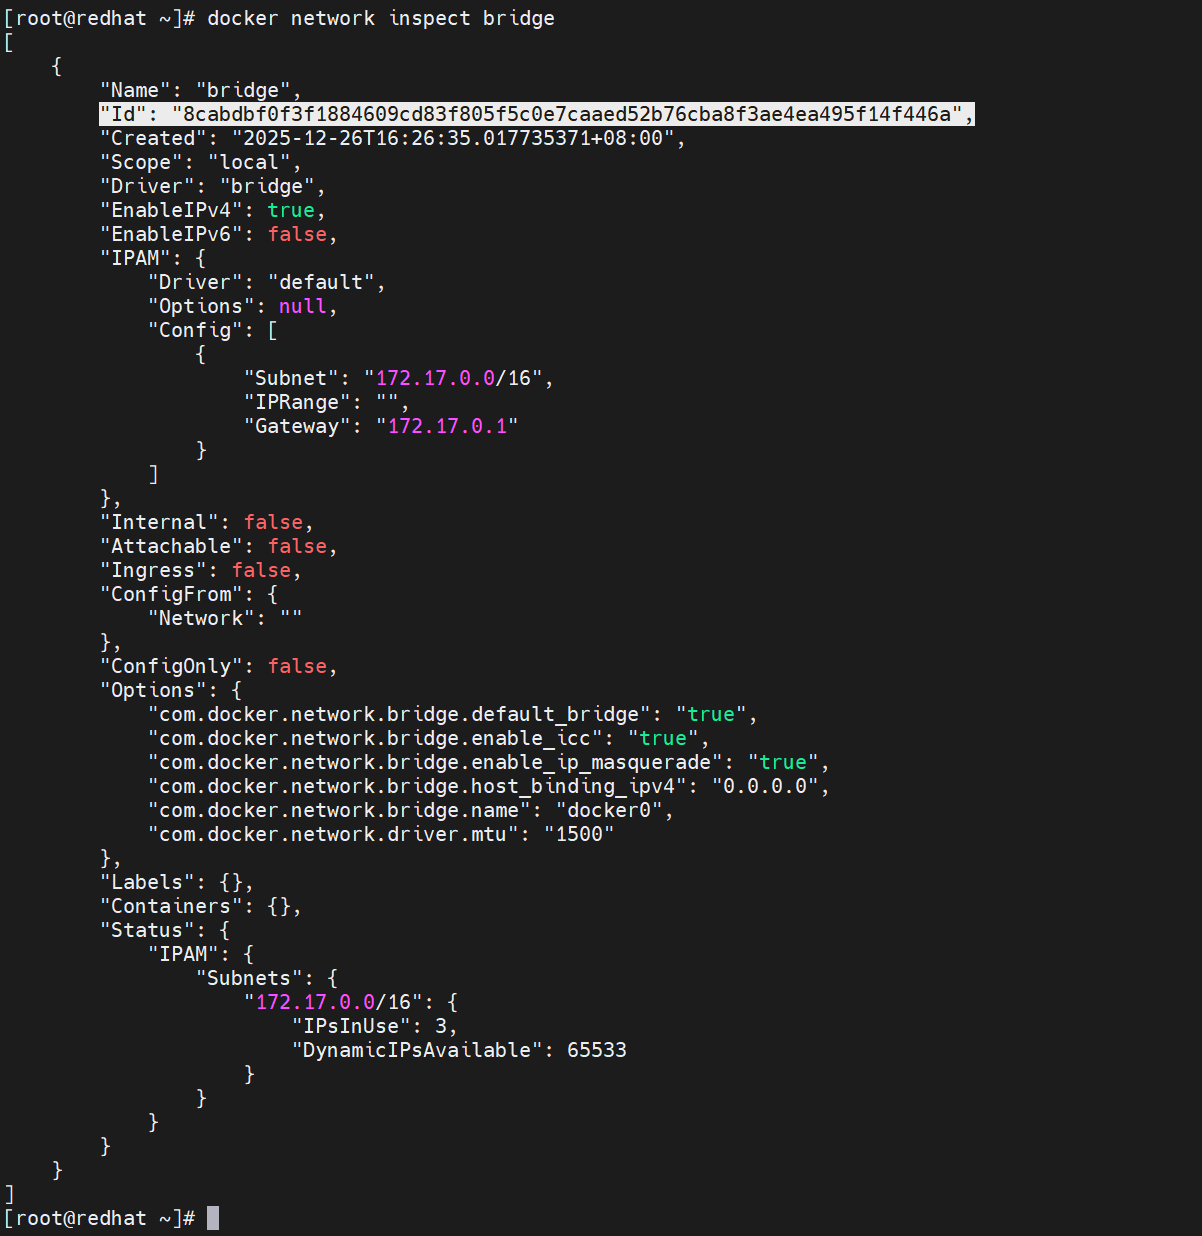The height and width of the screenshot is (1236, 1202).
Task: Click the cursor at the bottom prompt
Action: point(213,1218)
